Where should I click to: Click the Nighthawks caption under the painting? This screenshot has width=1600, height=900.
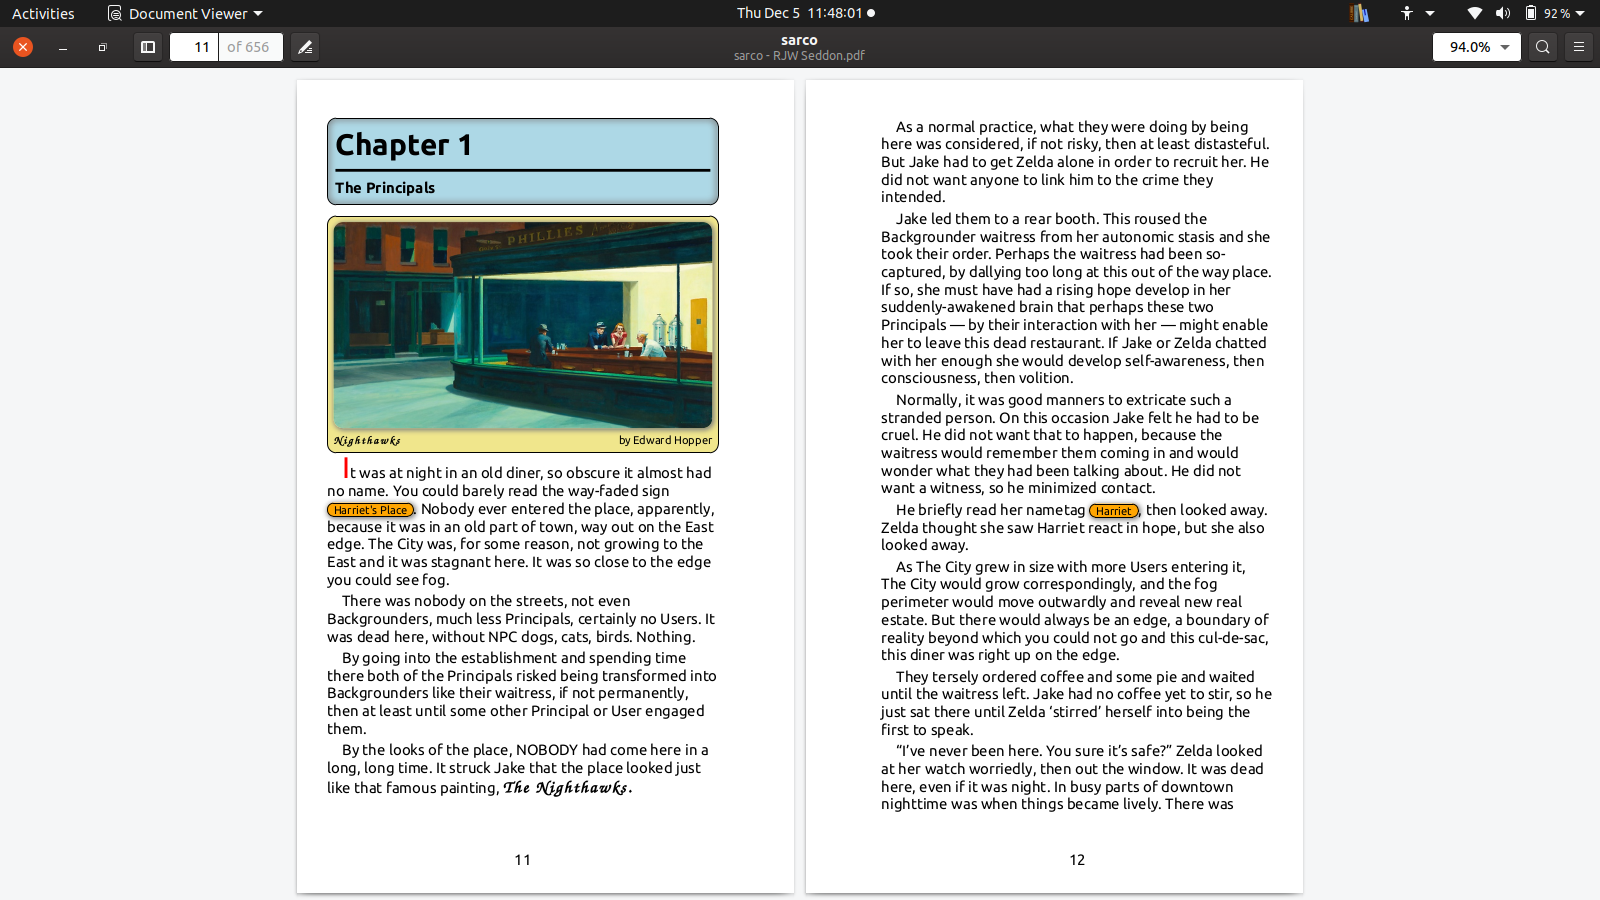click(x=367, y=441)
